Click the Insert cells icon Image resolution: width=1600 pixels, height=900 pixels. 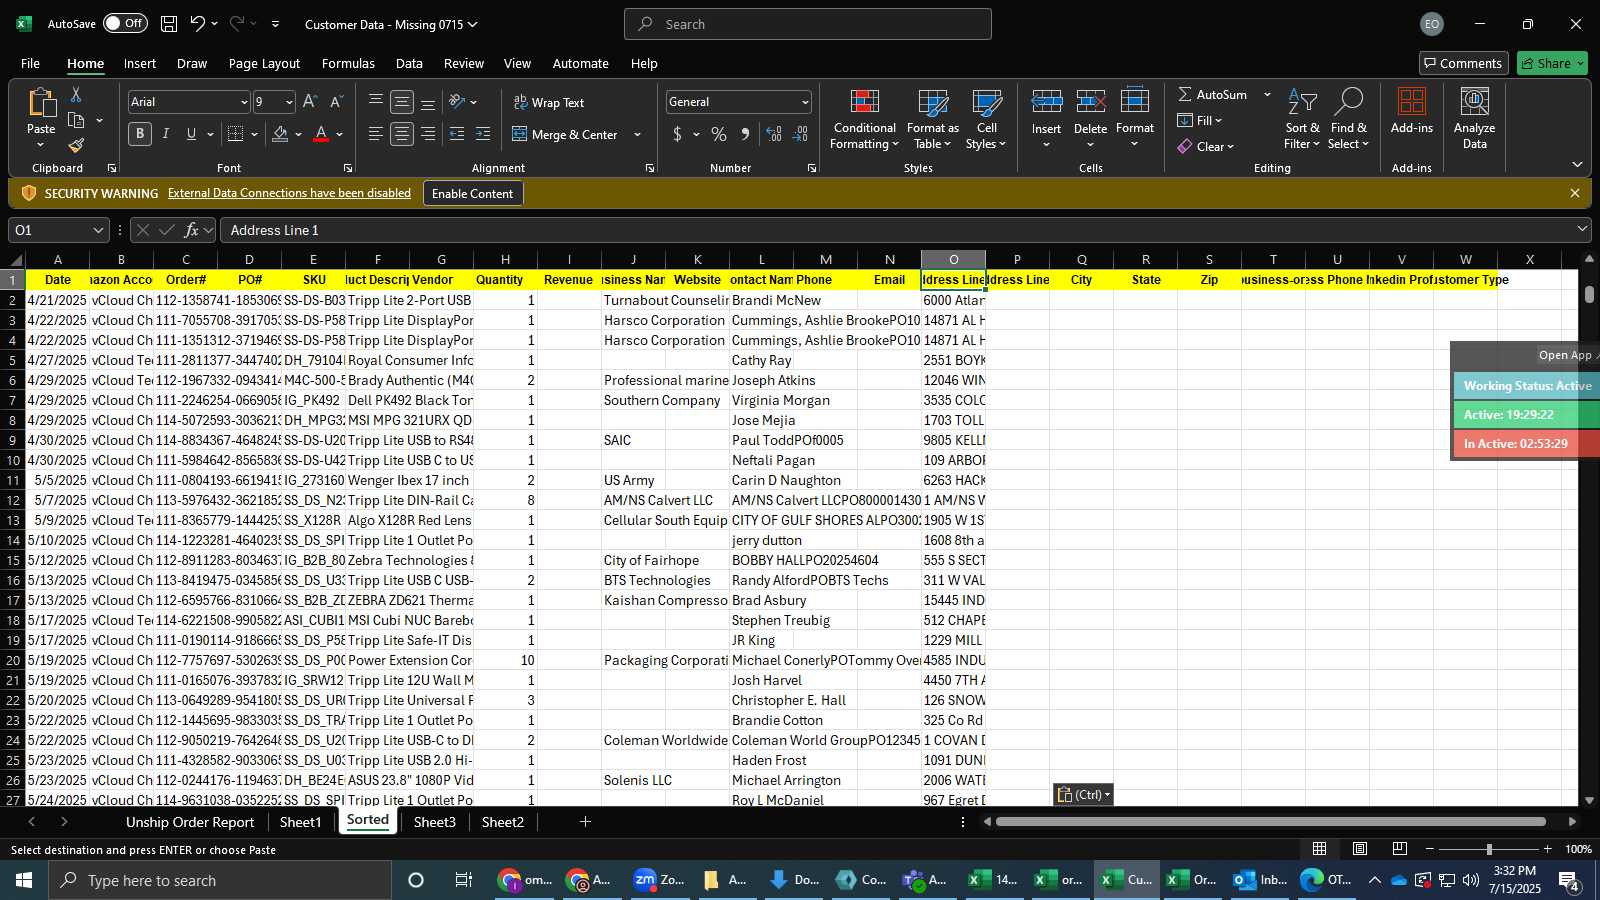(x=1046, y=102)
